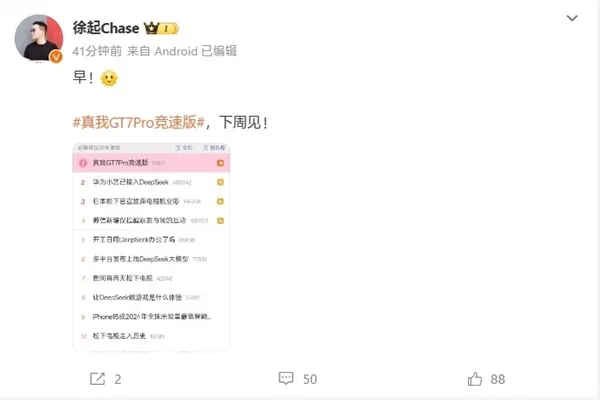Click the repost share icon

pyautogui.click(x=97, y=379)
